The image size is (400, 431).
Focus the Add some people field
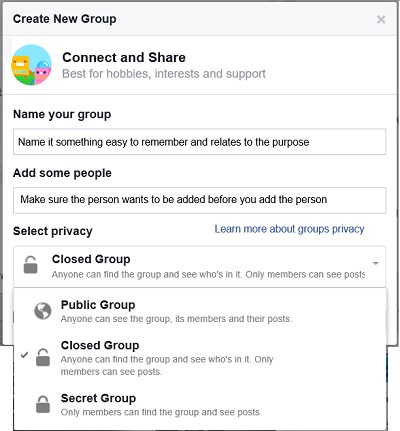[x=200, y=200]
